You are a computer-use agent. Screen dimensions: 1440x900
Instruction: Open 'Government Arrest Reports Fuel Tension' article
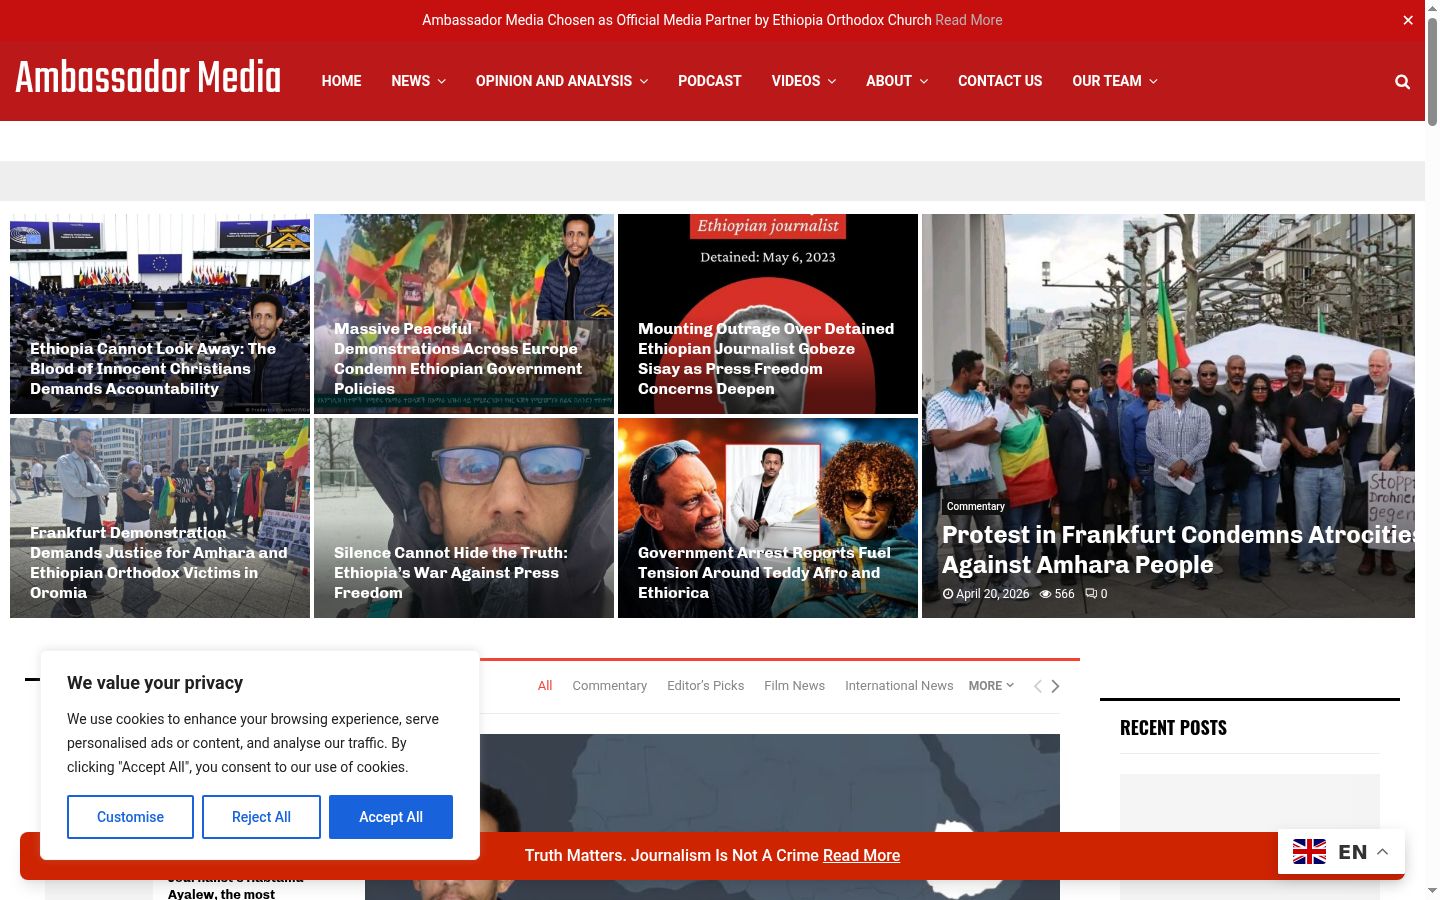coord(764,573)
